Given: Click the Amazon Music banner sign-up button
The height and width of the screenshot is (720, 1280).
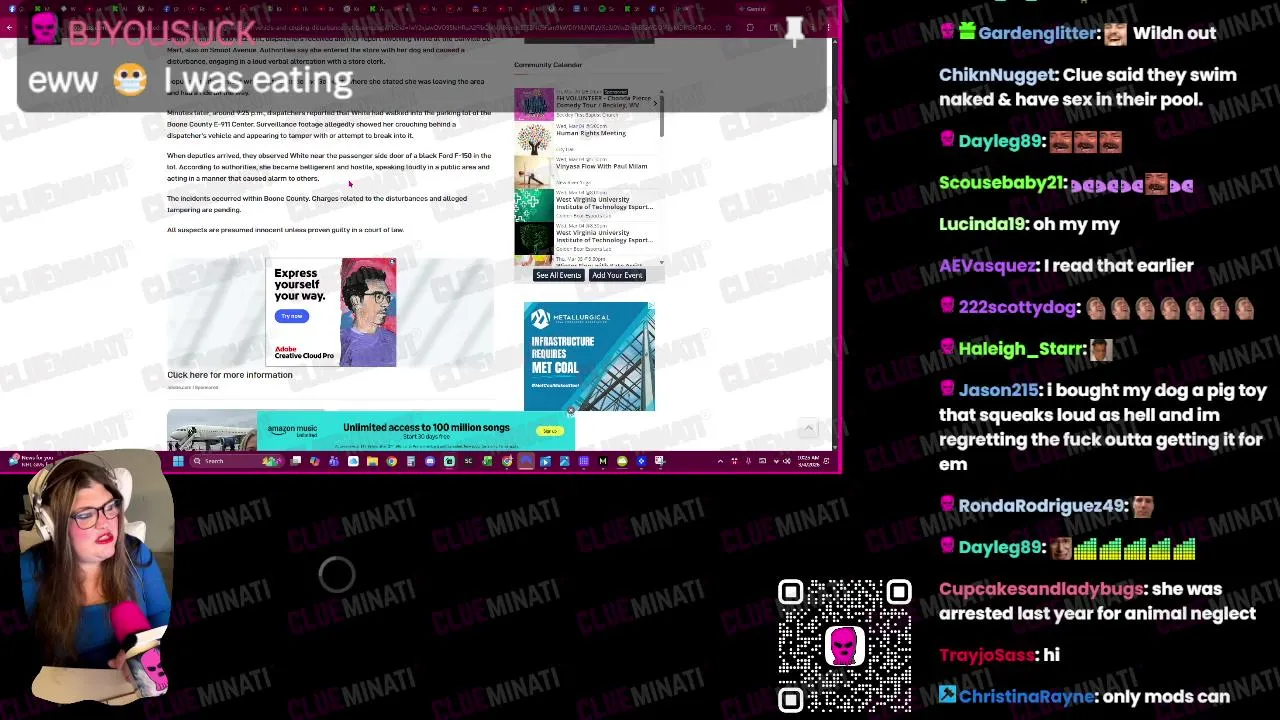Looking at the screenshot, I should point(549,431).
